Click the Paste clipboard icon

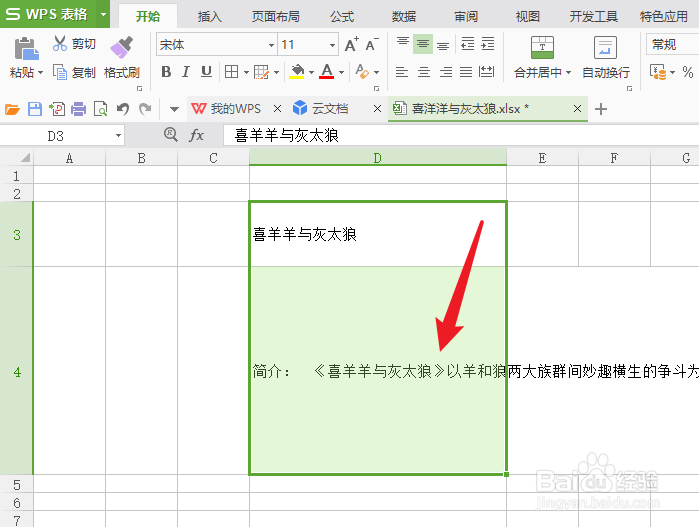point(26,49)
